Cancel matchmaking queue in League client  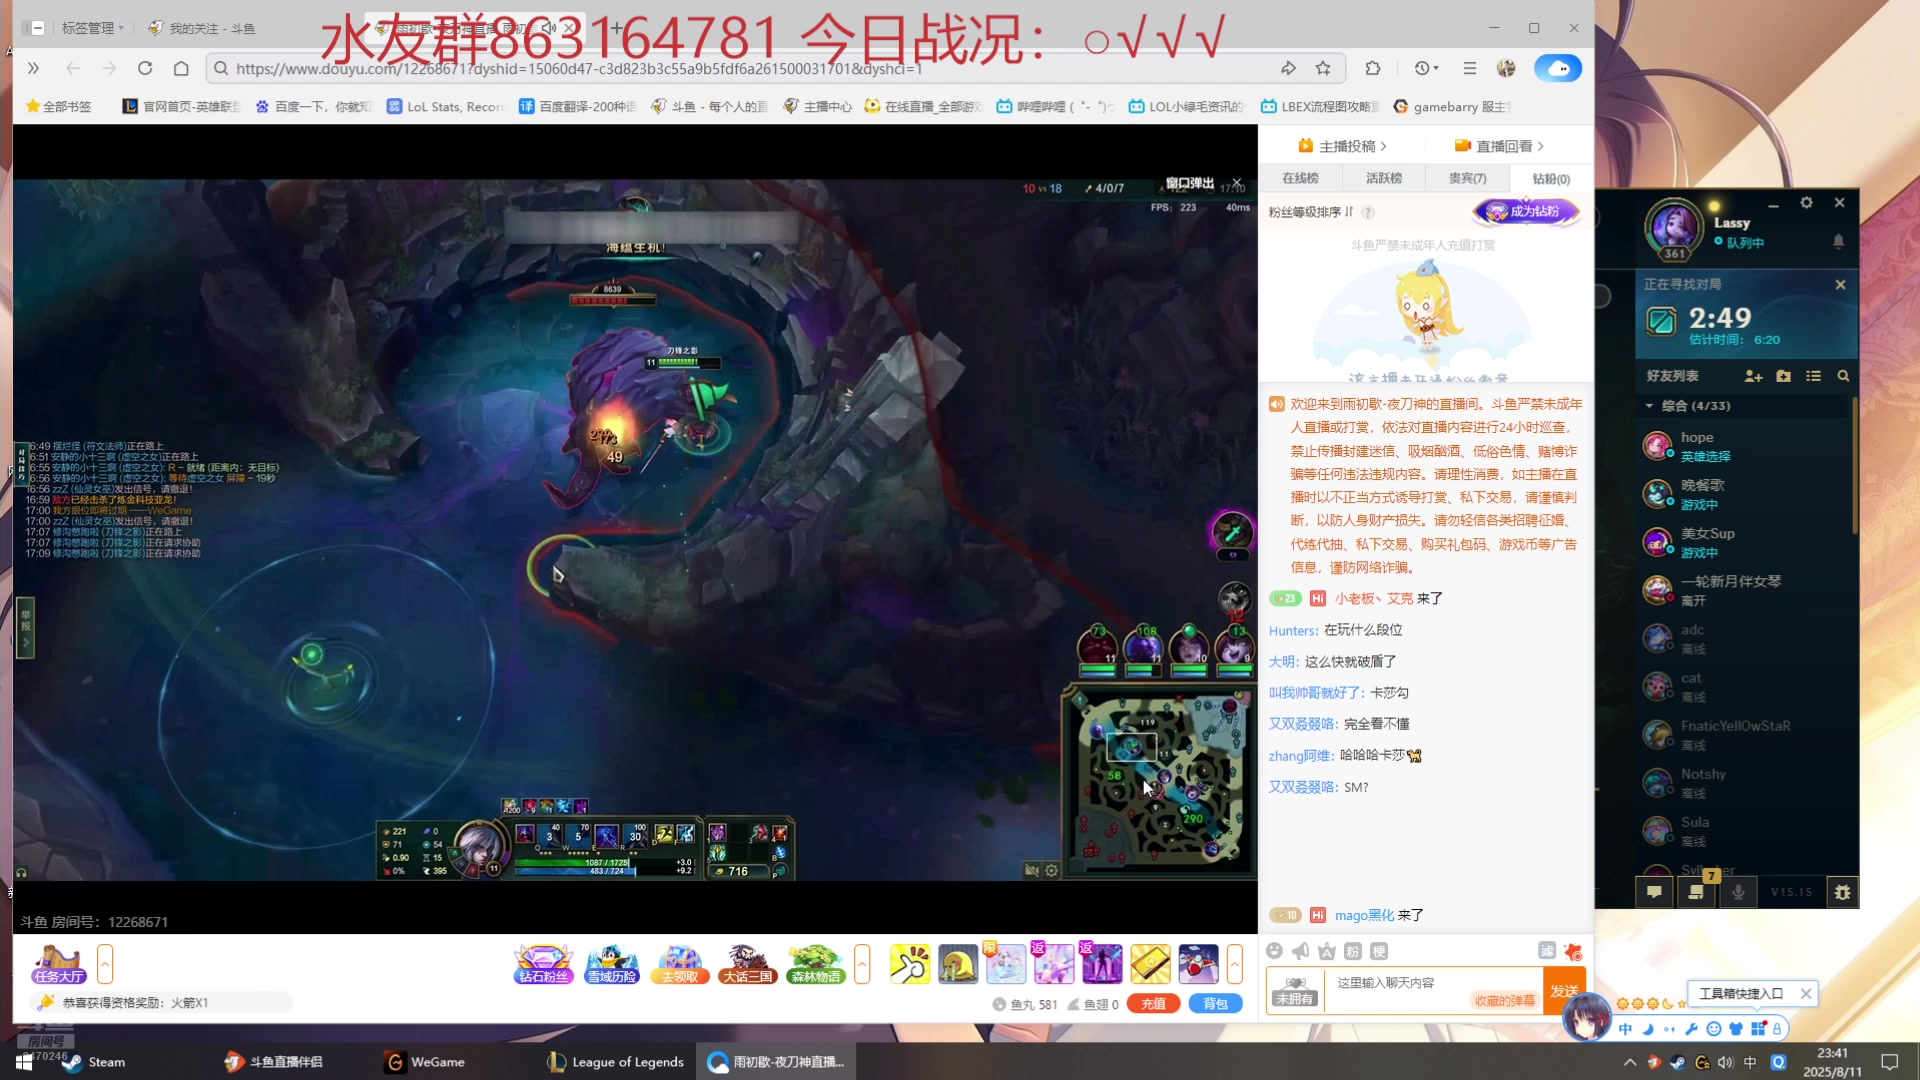click(1840, 285)
